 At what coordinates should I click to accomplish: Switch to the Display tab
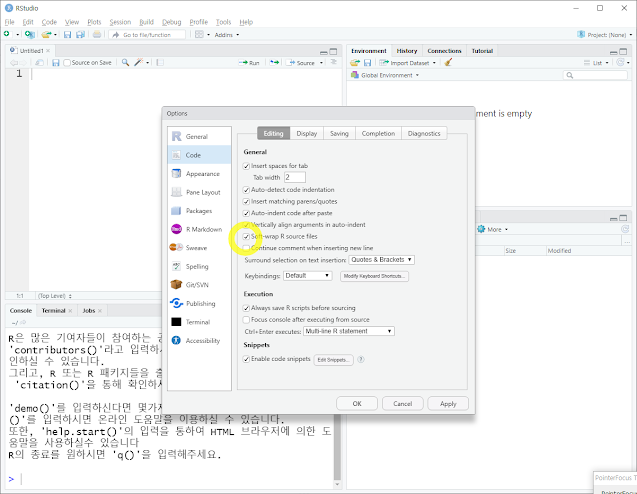pyautogui.click(x=307, y=134)
